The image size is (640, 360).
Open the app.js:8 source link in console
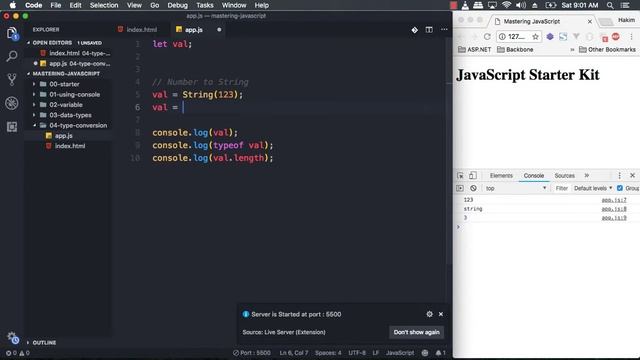click(614, 209)
